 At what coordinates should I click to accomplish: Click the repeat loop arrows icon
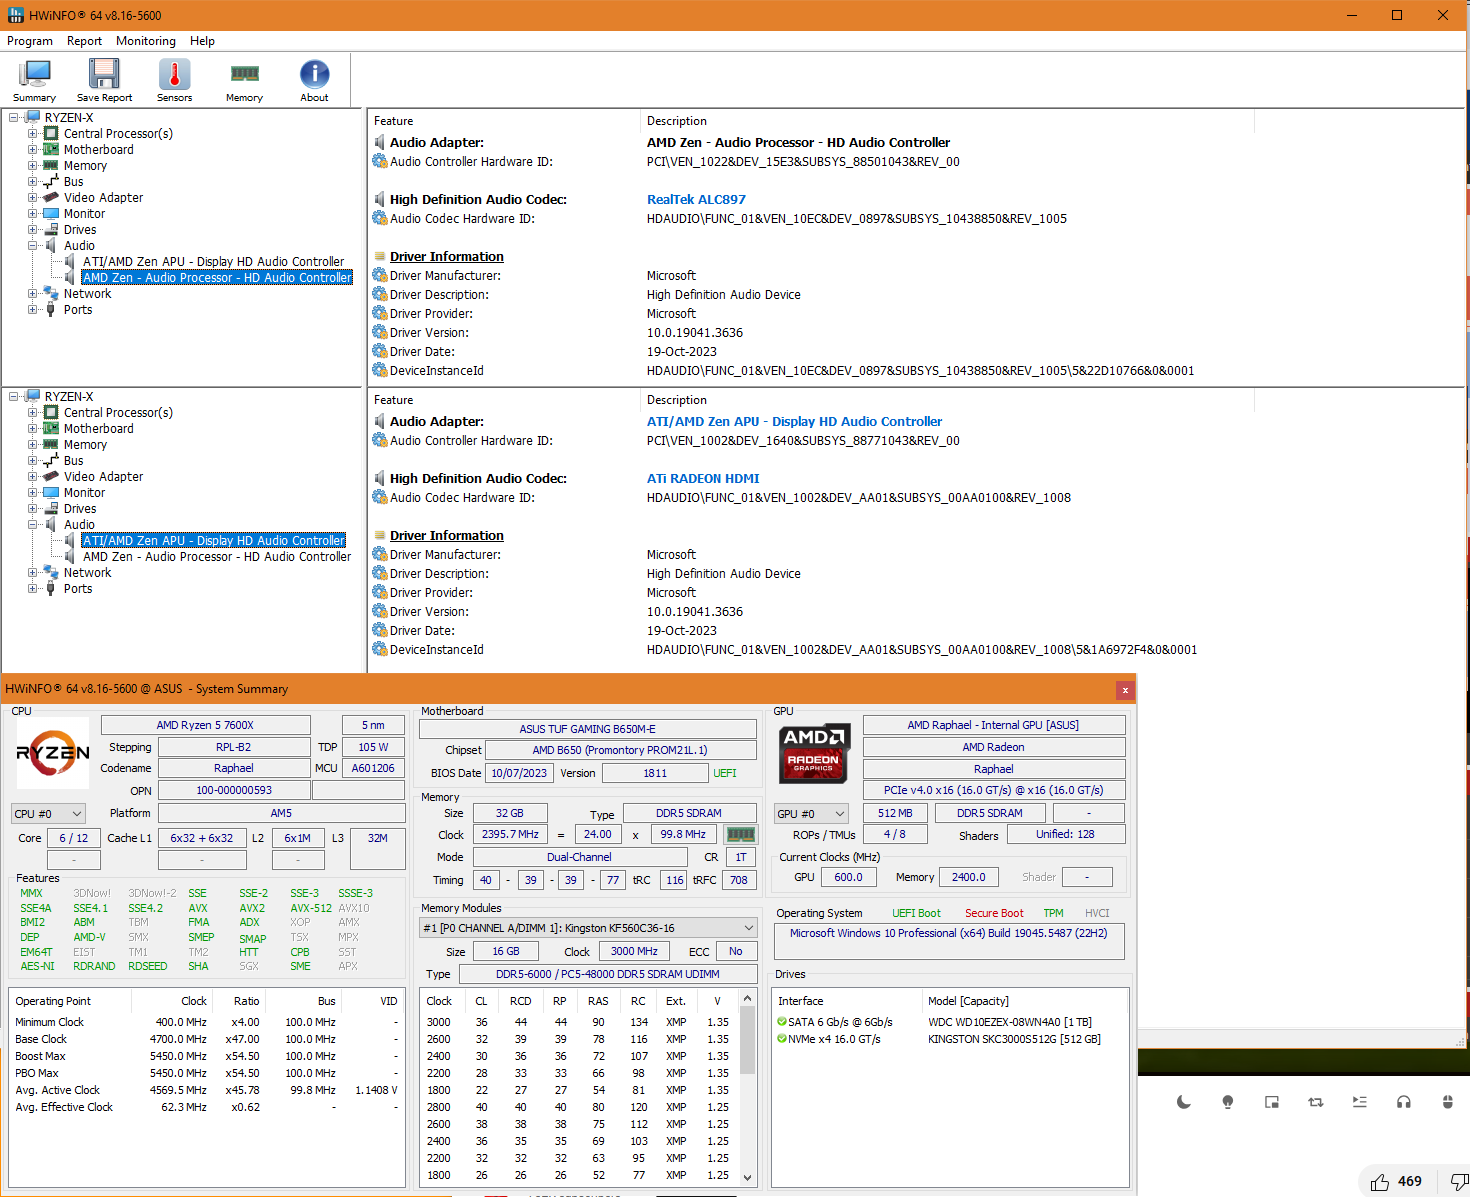coord(1316,1102)
